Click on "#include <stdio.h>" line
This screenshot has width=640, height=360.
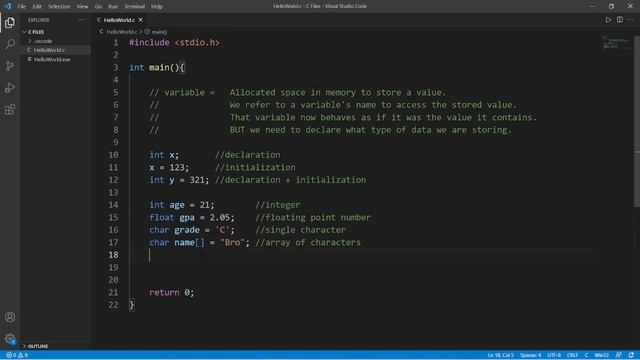coord(175,42)
